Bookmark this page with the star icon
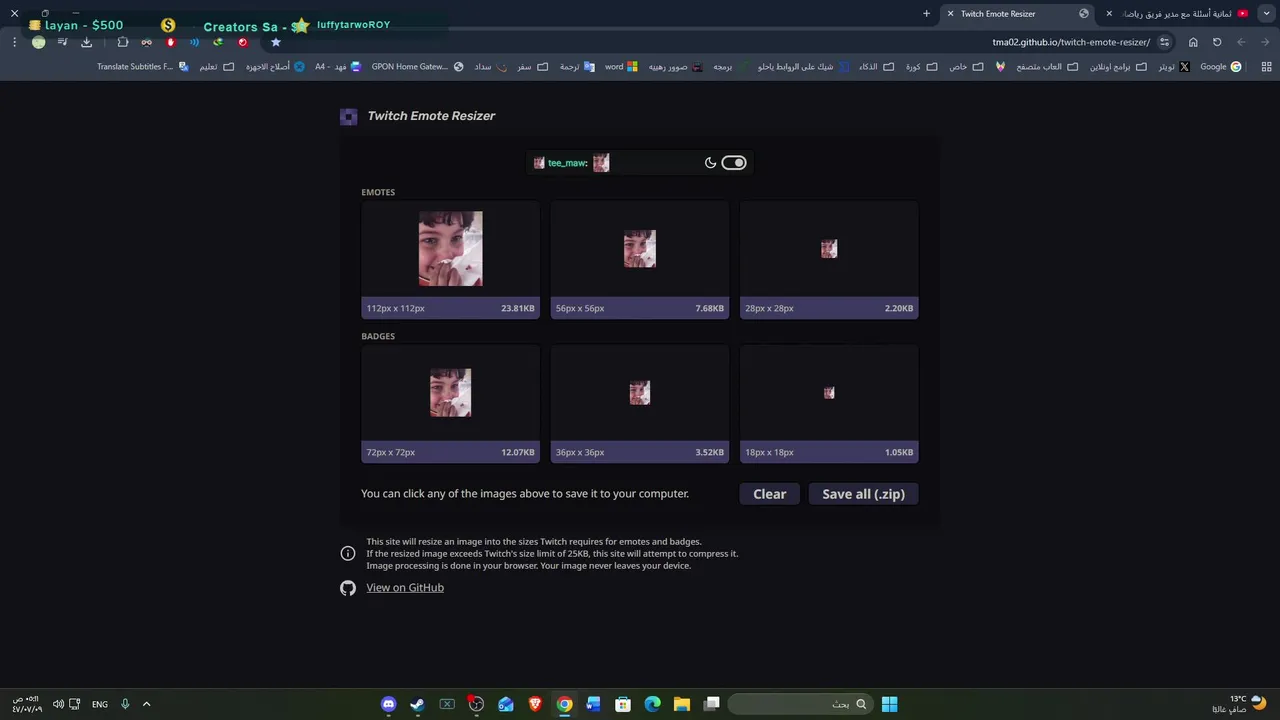 276,42
